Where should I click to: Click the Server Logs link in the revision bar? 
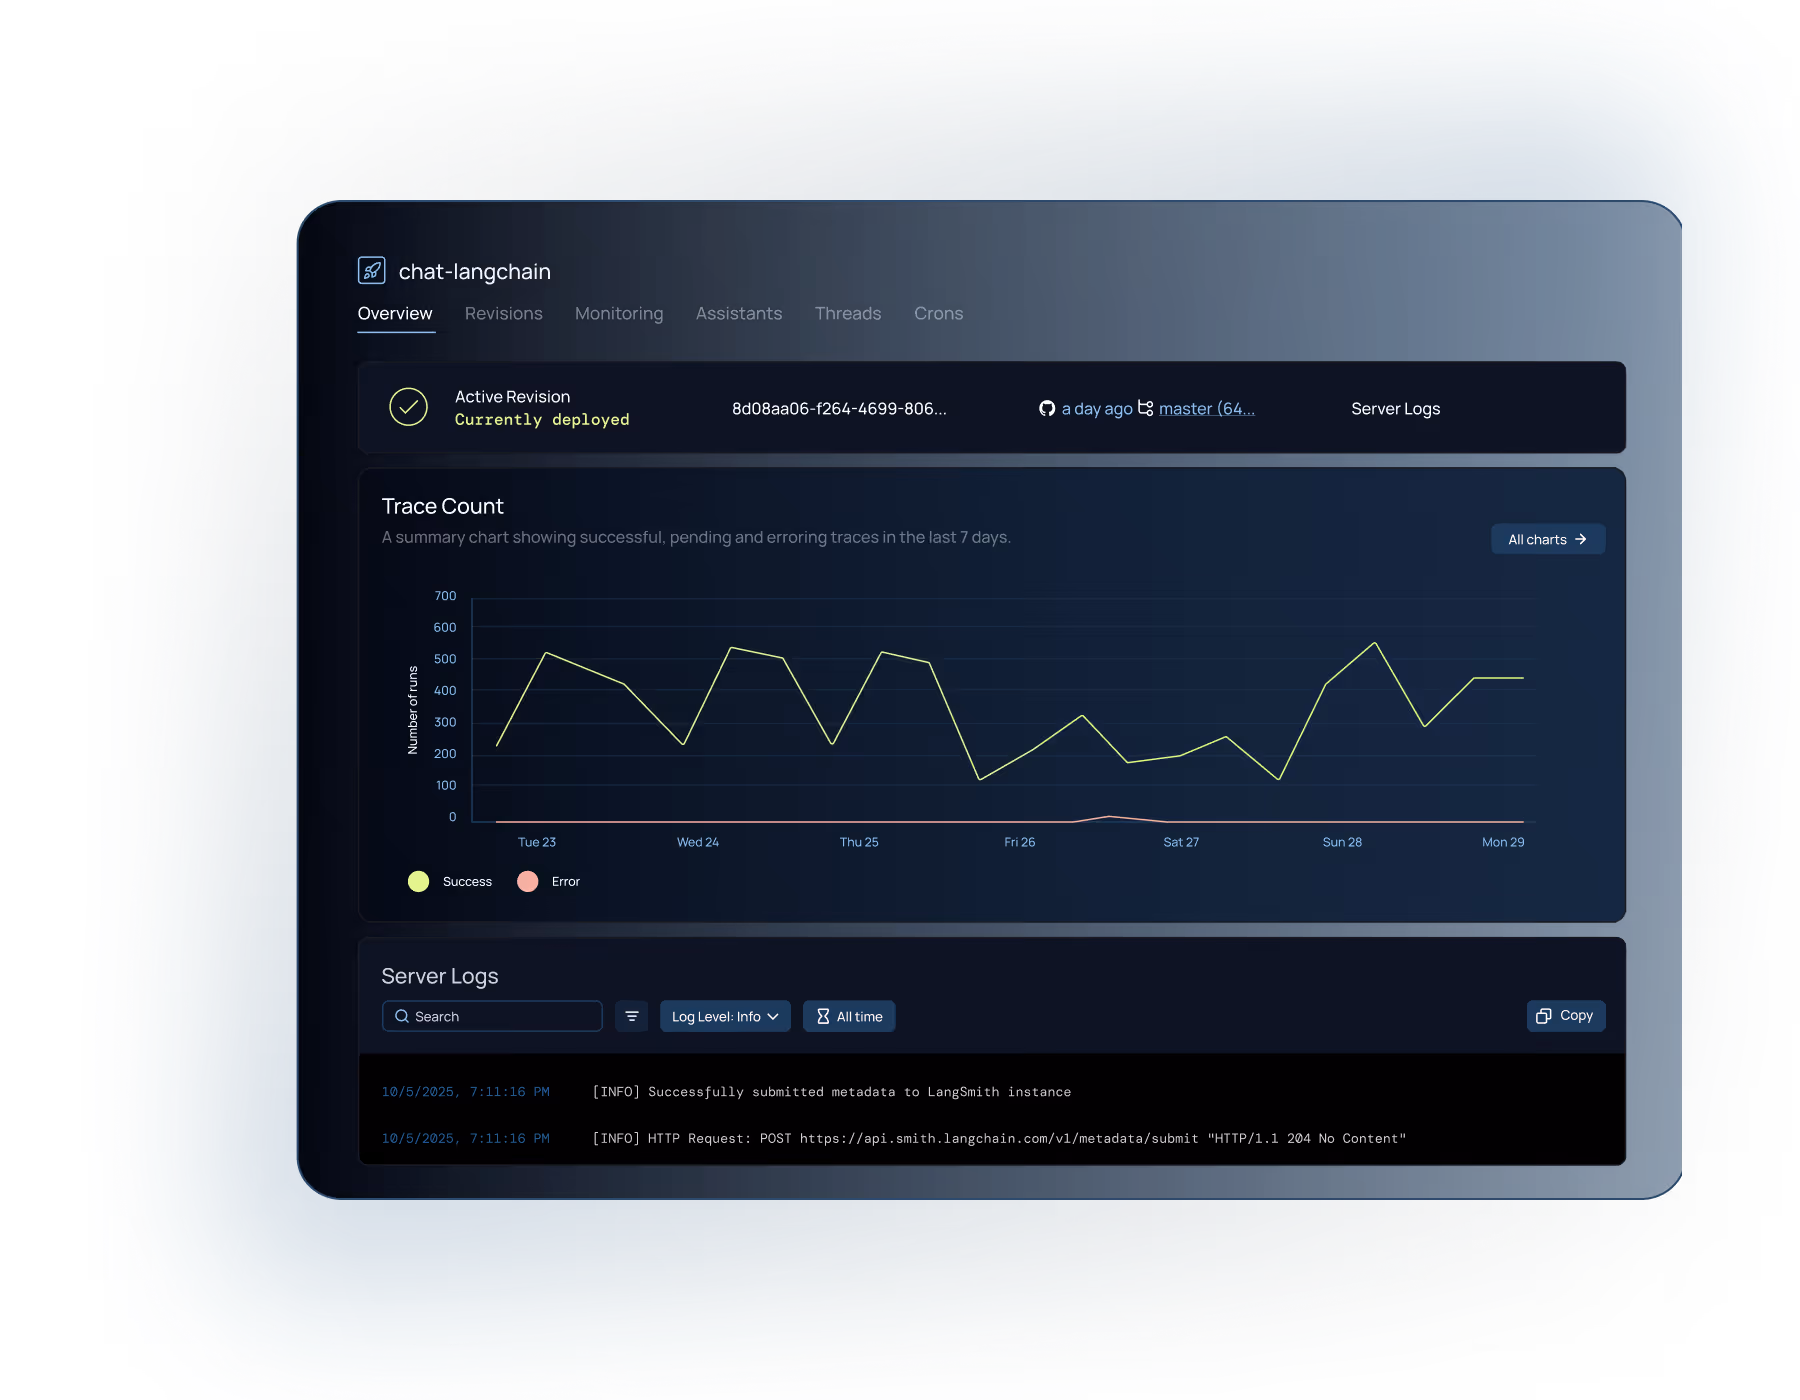pyautogui.click(x=1396, y=408)
